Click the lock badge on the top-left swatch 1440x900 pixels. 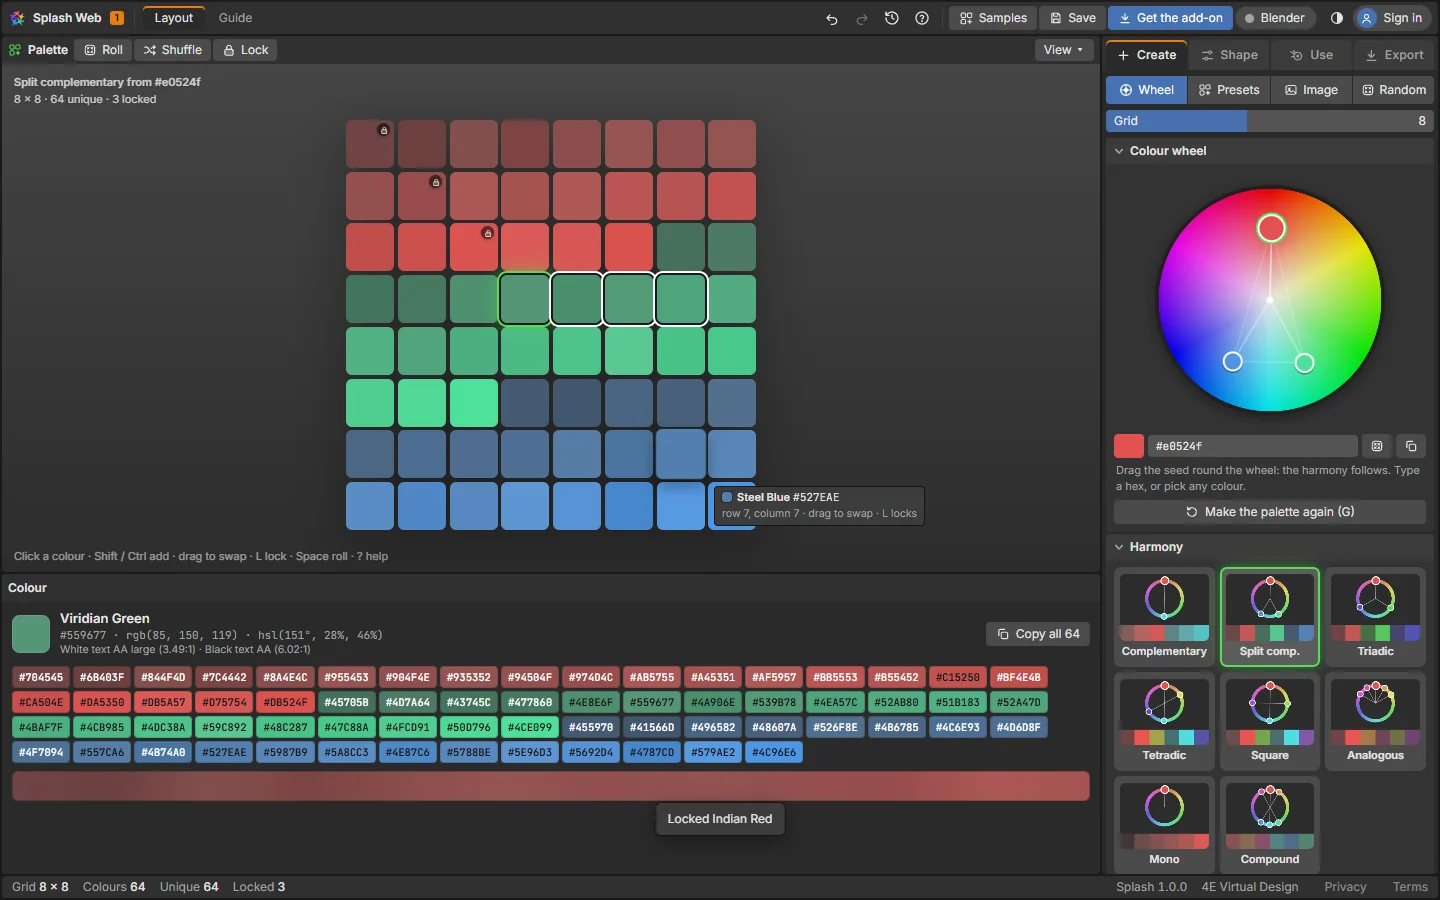click(383, 130)
